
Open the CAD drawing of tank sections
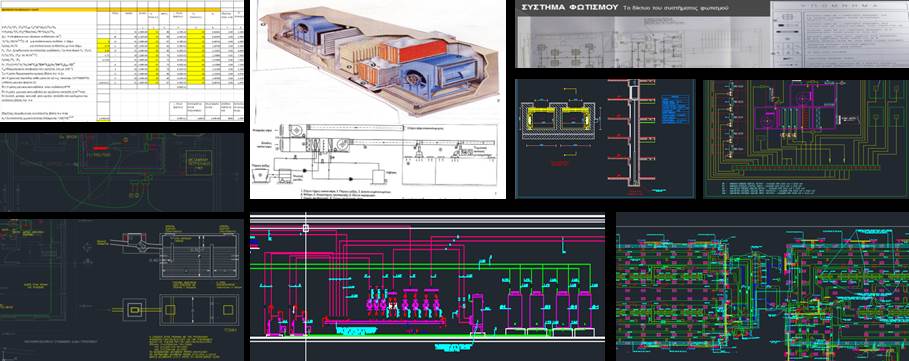tap(122, 290)
